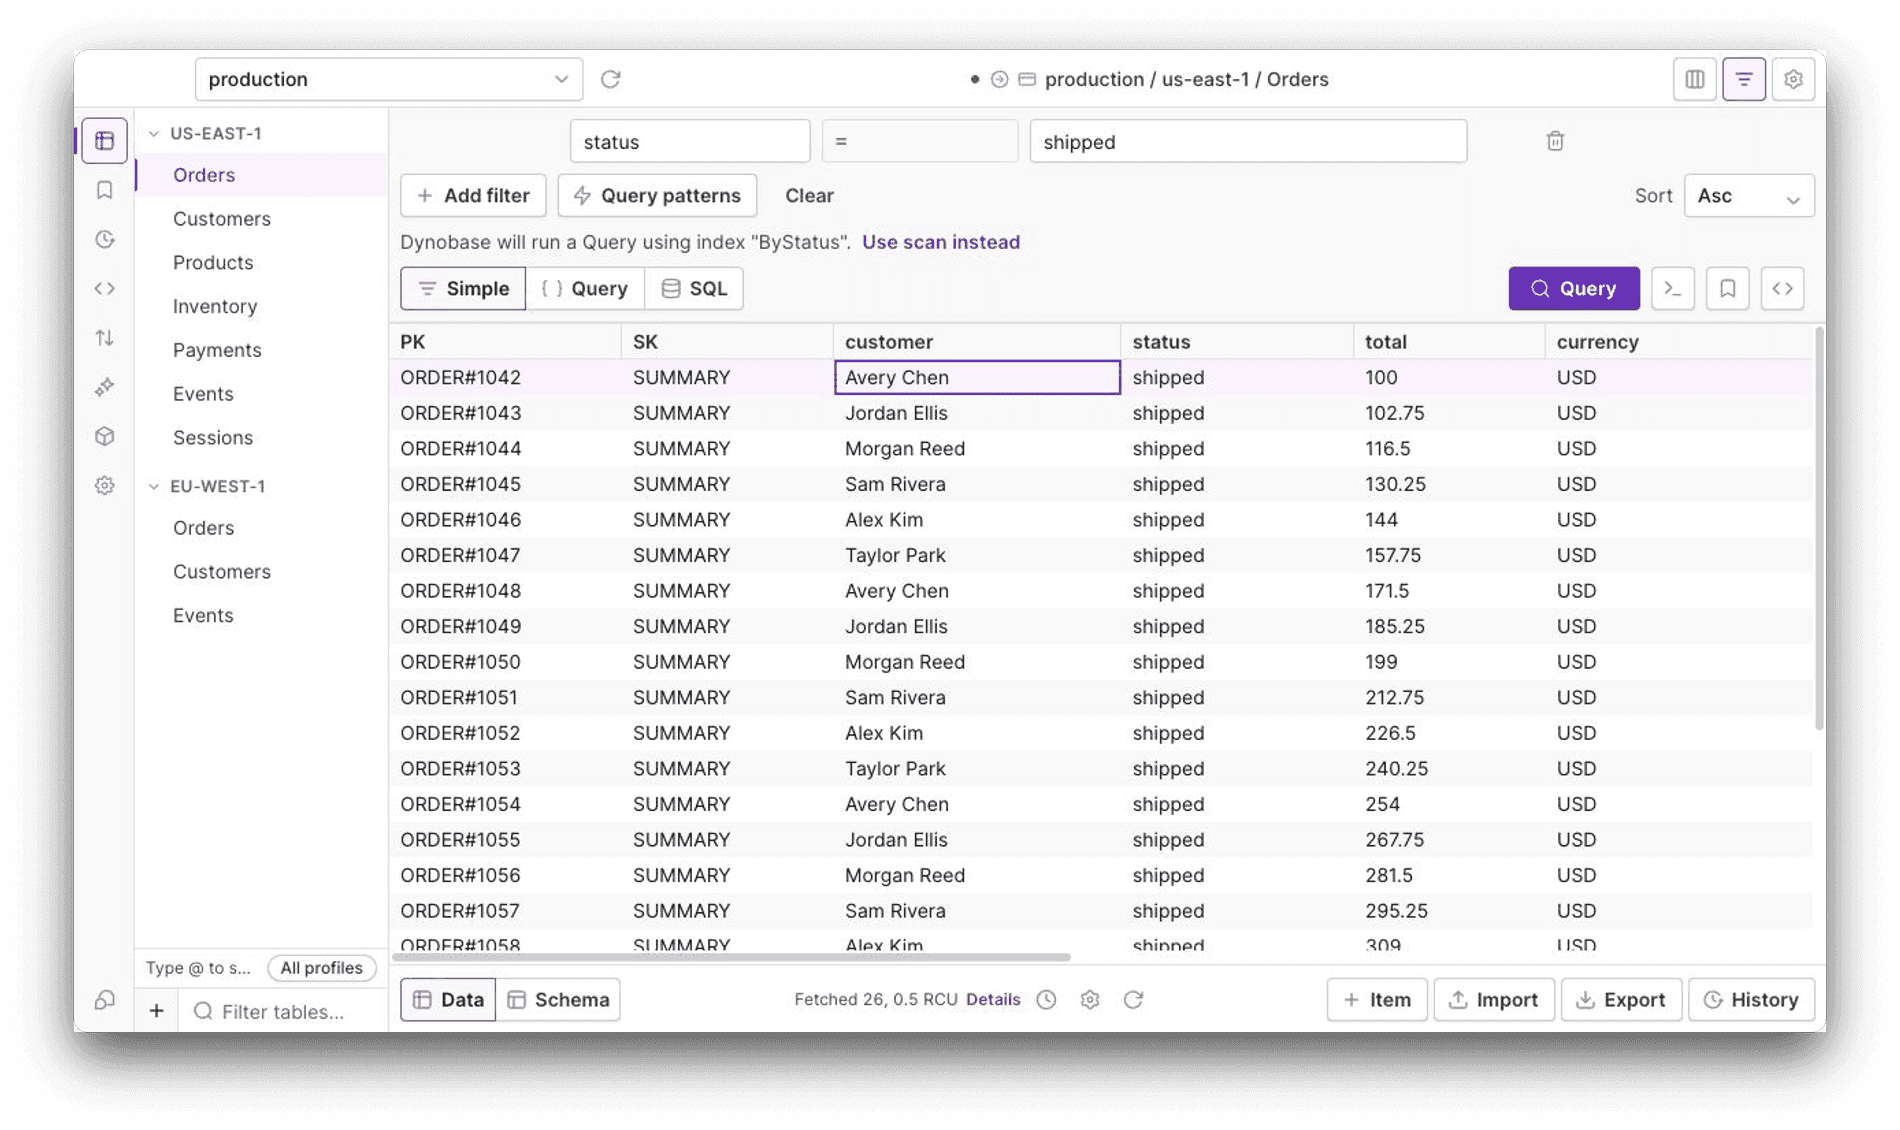The width and height of the screenshot is (1900, 1130).
Task: Click the purple Query run button
Action: click(x=1574, y=289)
